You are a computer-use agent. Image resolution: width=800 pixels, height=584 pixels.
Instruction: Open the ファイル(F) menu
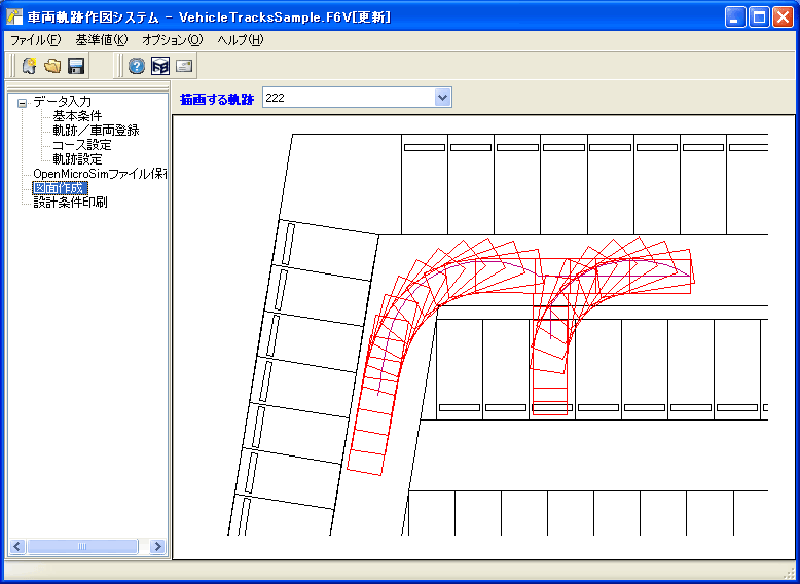click(36, 40)
